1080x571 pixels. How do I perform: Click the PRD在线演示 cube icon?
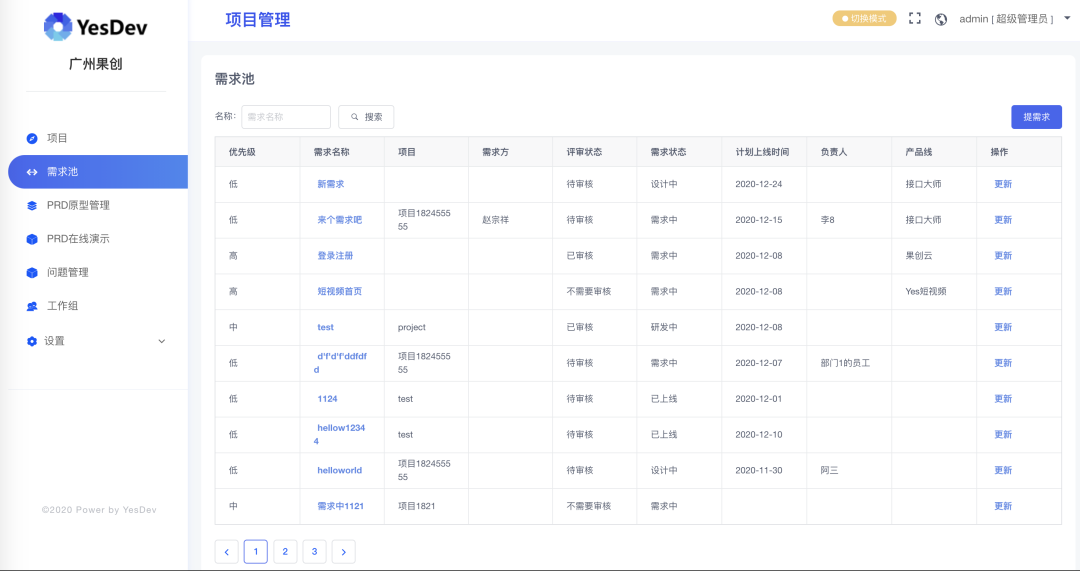click(32, 239)
